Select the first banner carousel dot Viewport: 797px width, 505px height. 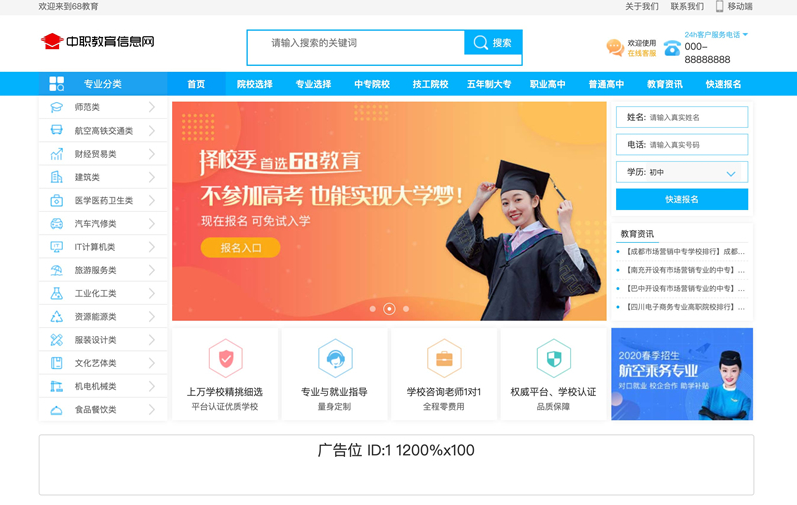point(373,308)
